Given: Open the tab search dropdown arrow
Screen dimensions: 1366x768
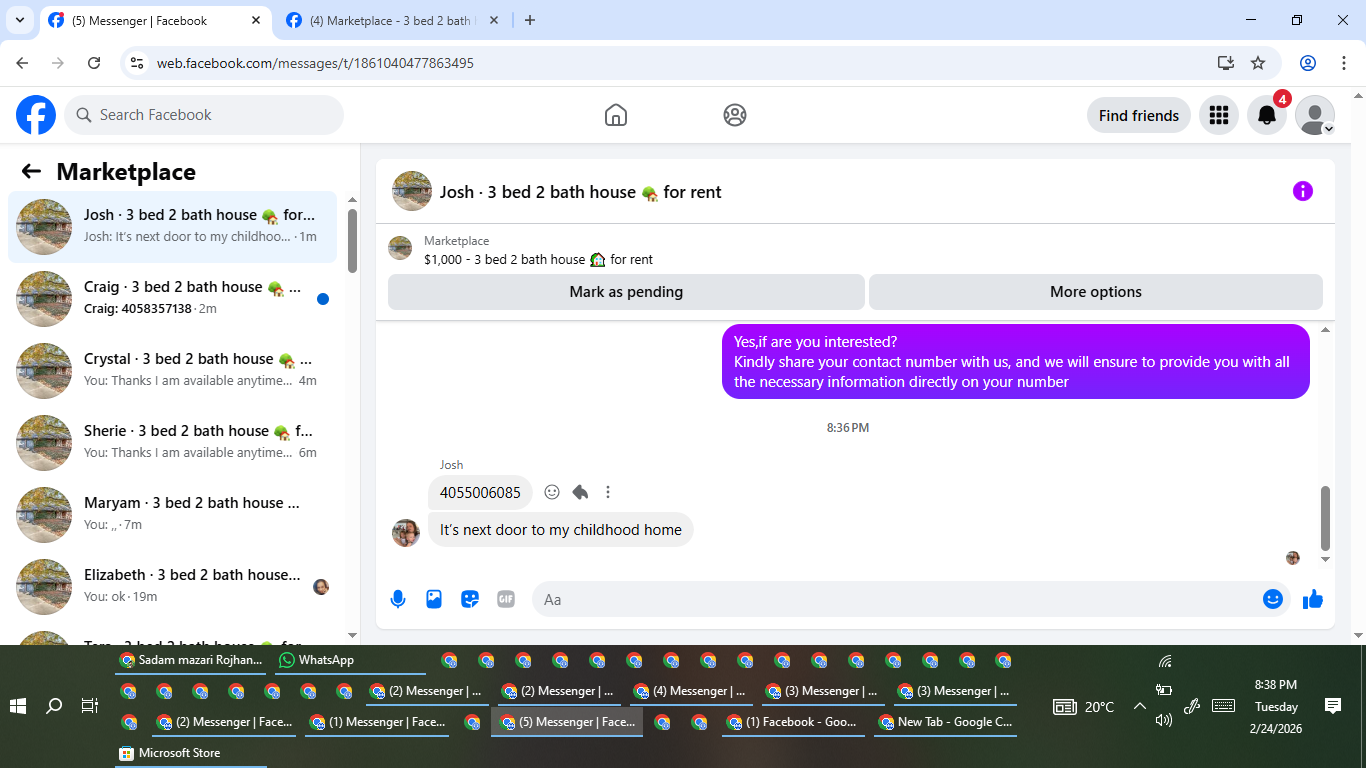Looking at the screenshot, I should click(x=19, y=20).
